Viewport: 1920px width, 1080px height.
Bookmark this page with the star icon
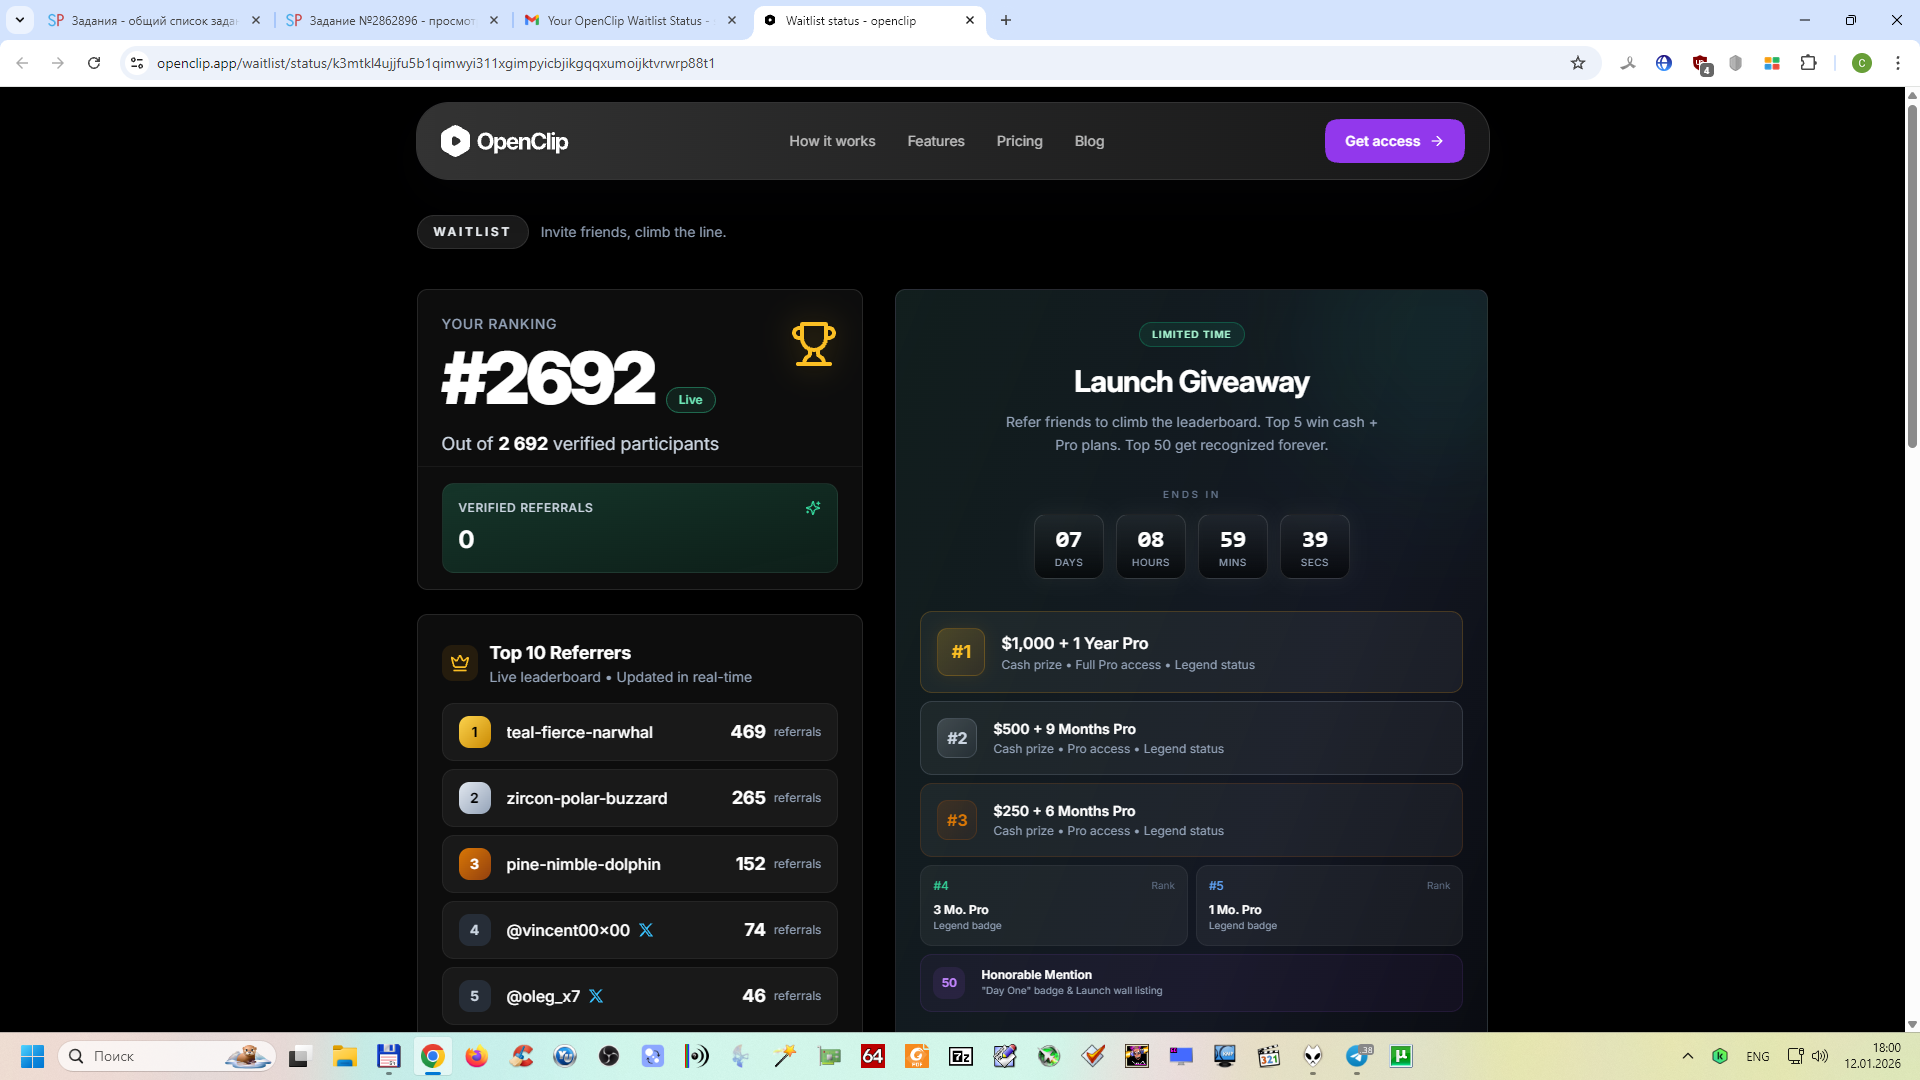click(1578, 63)
